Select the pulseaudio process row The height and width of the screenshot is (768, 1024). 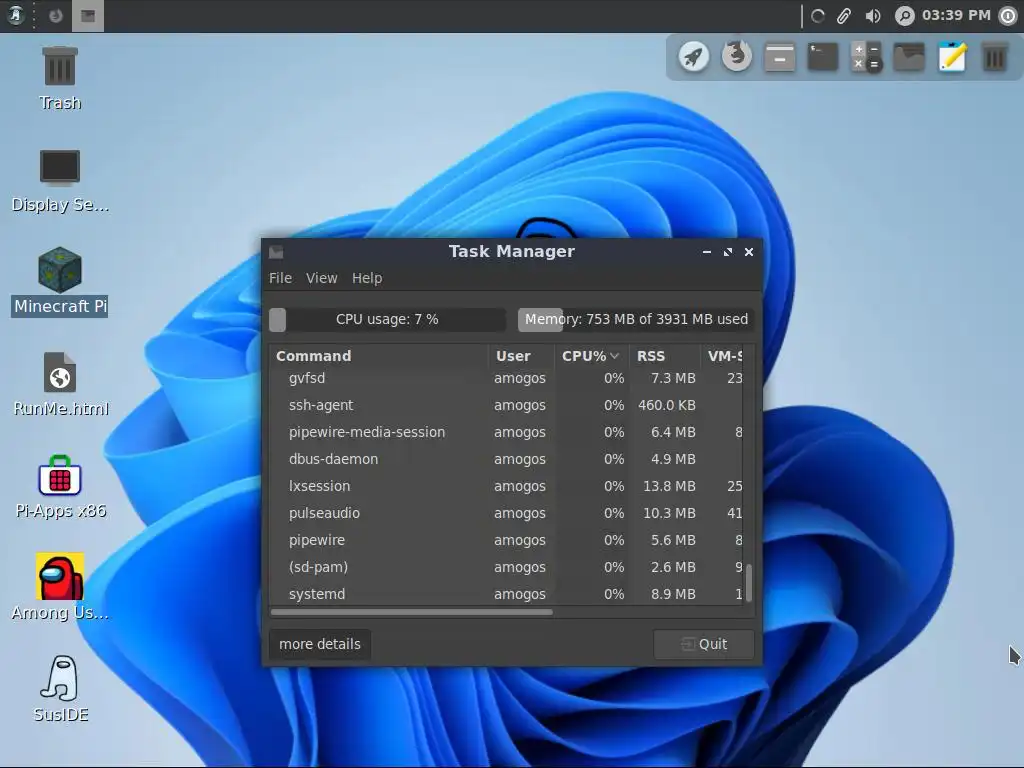click(506, 513)
